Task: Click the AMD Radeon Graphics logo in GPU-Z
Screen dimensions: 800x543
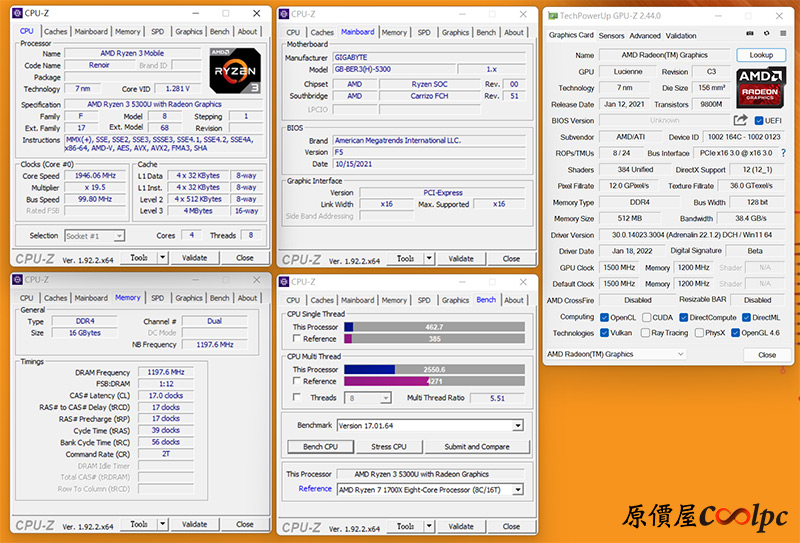Action: (760, 87)
